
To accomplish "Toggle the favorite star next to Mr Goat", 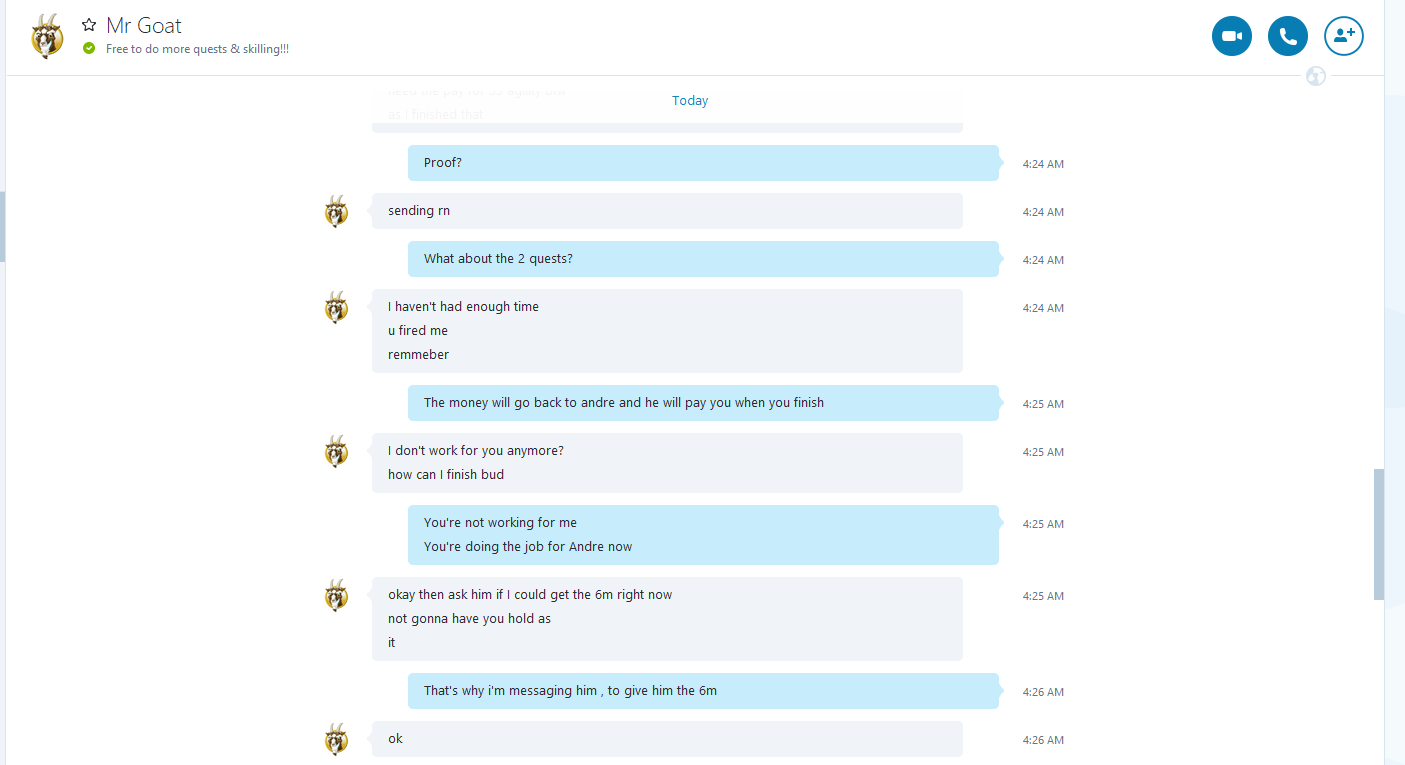I will 89,25.
